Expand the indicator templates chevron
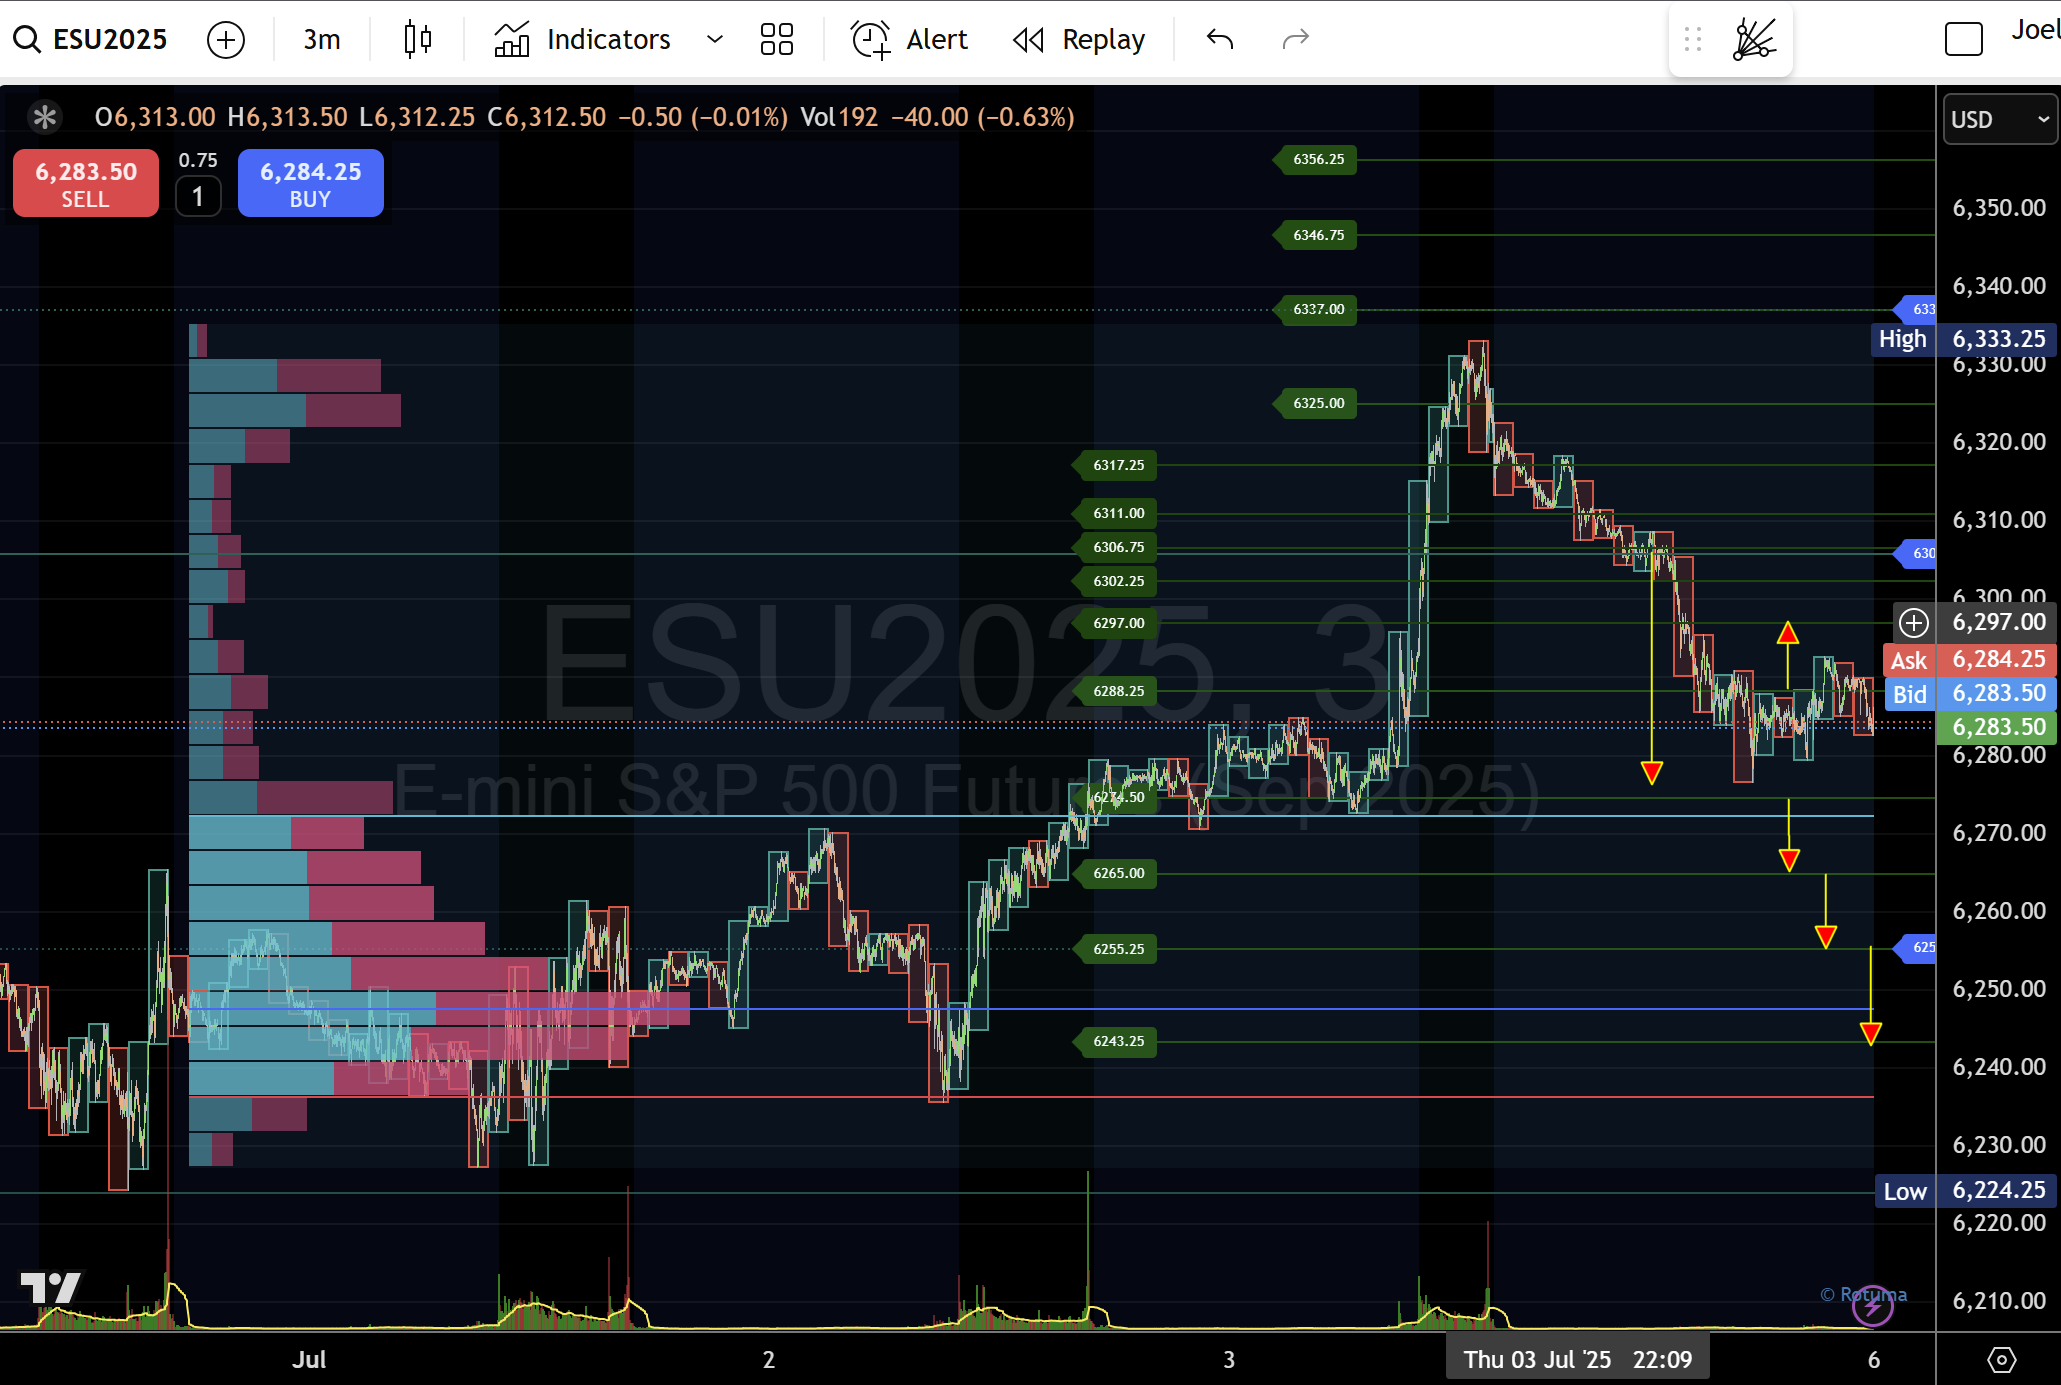The image size is (2061, 1385). [x=714, y=39]
